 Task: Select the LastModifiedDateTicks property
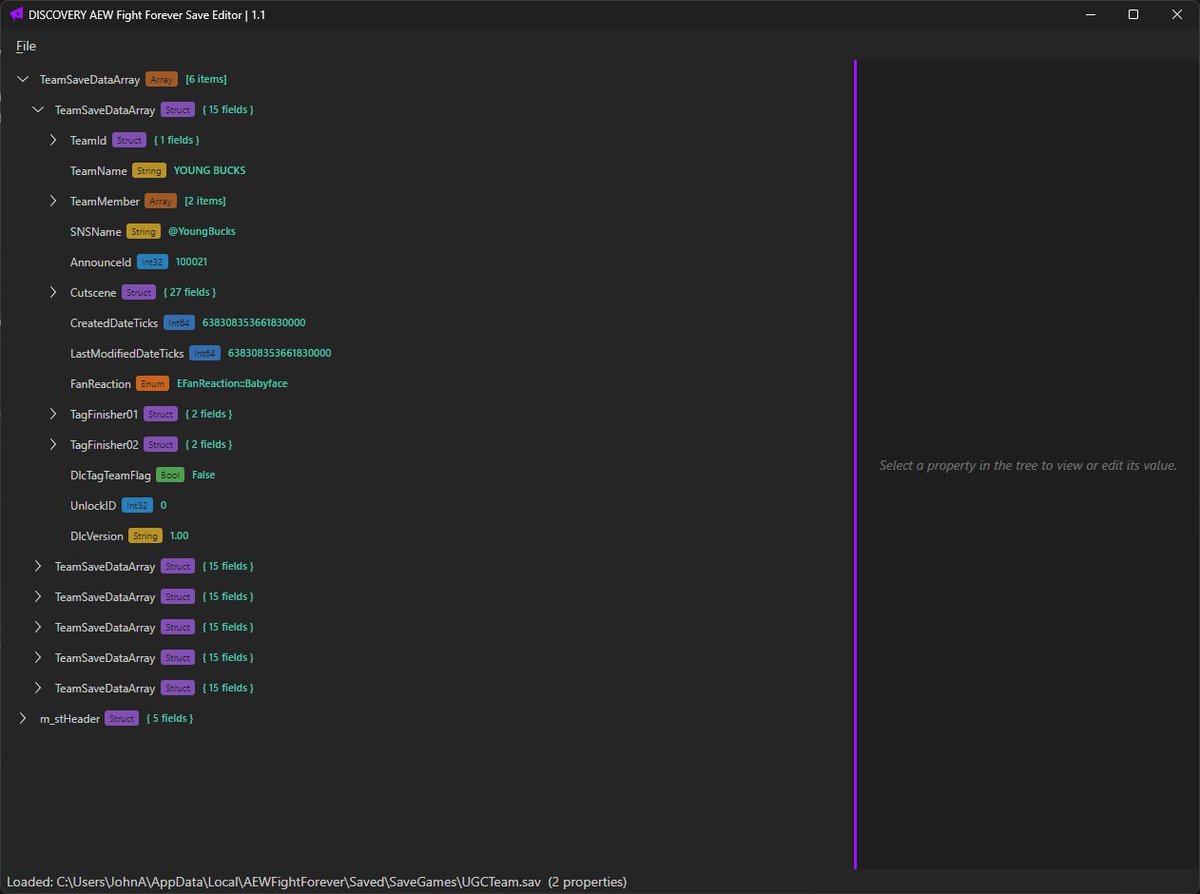[127, 353]
